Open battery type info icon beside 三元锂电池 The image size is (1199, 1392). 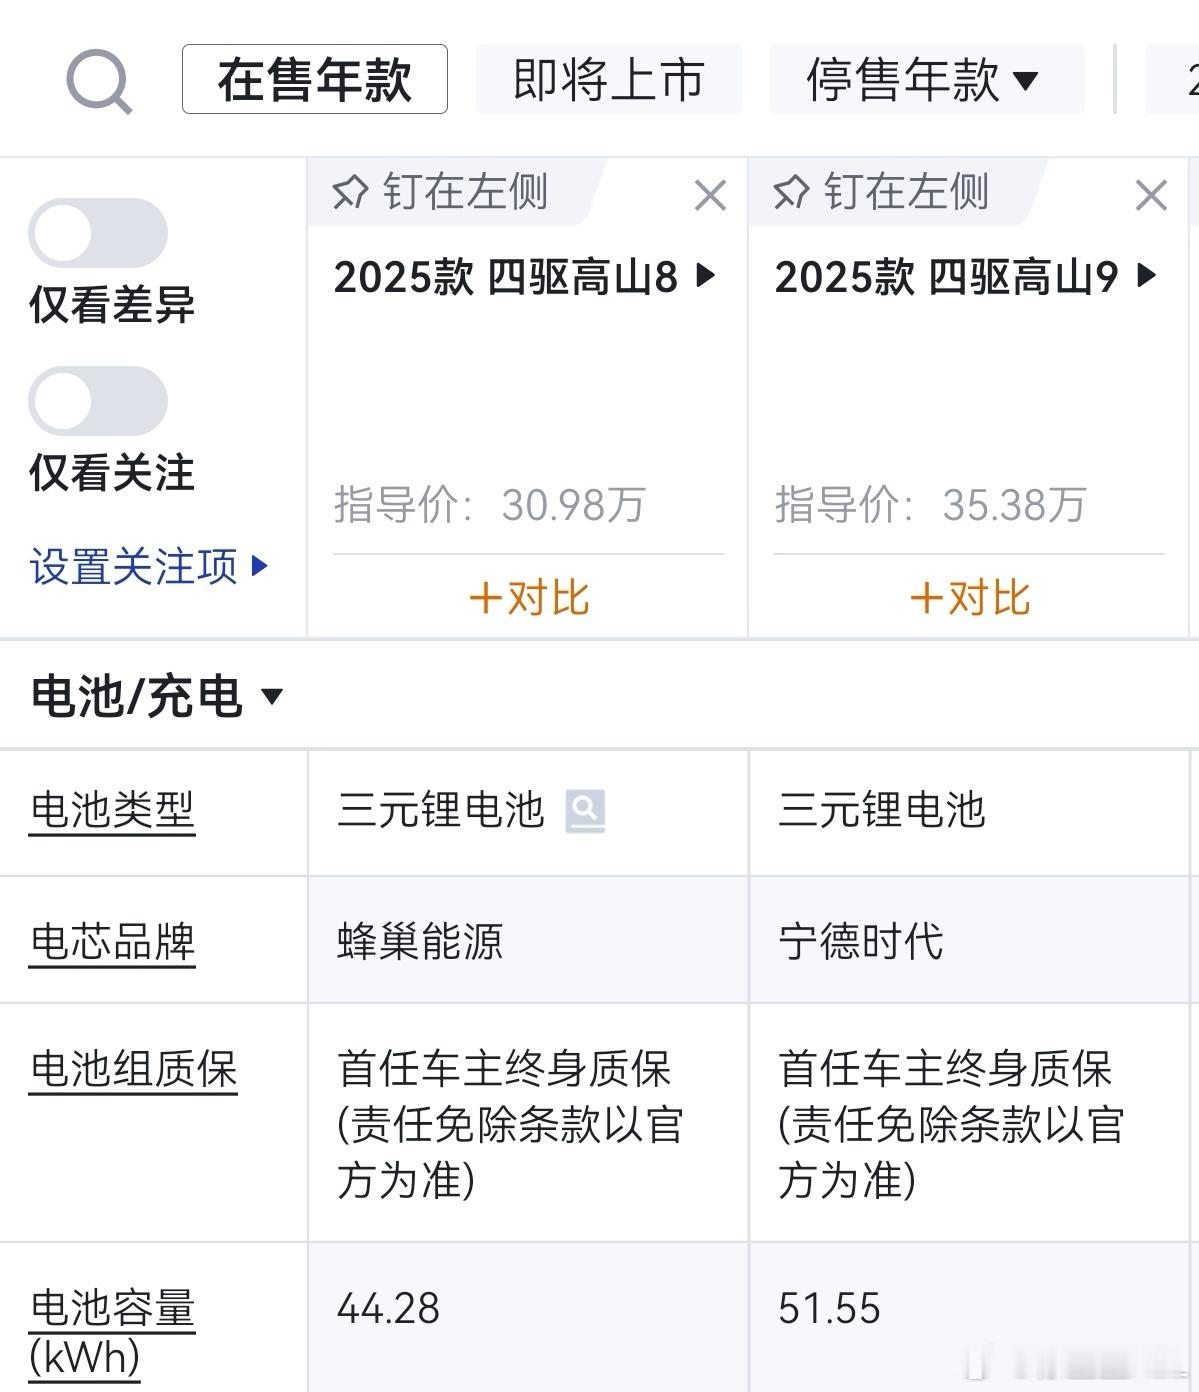pyautogui.click(x=585, y=810)
